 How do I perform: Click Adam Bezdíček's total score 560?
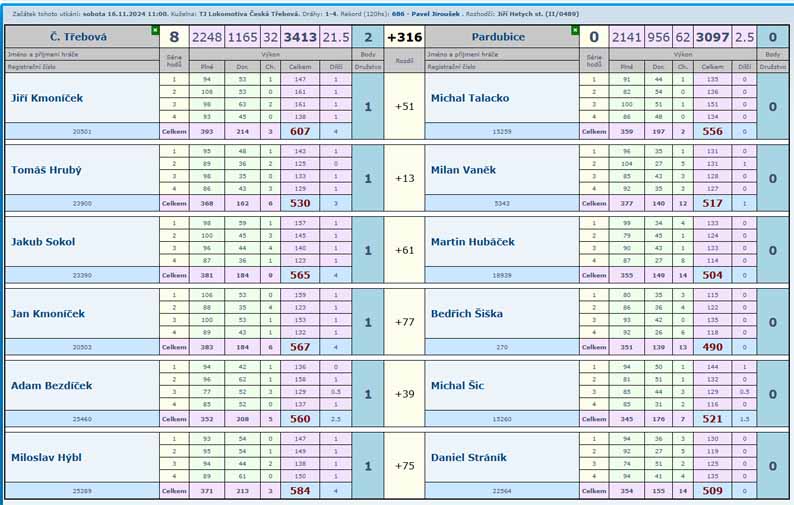(x=300, y=419)
